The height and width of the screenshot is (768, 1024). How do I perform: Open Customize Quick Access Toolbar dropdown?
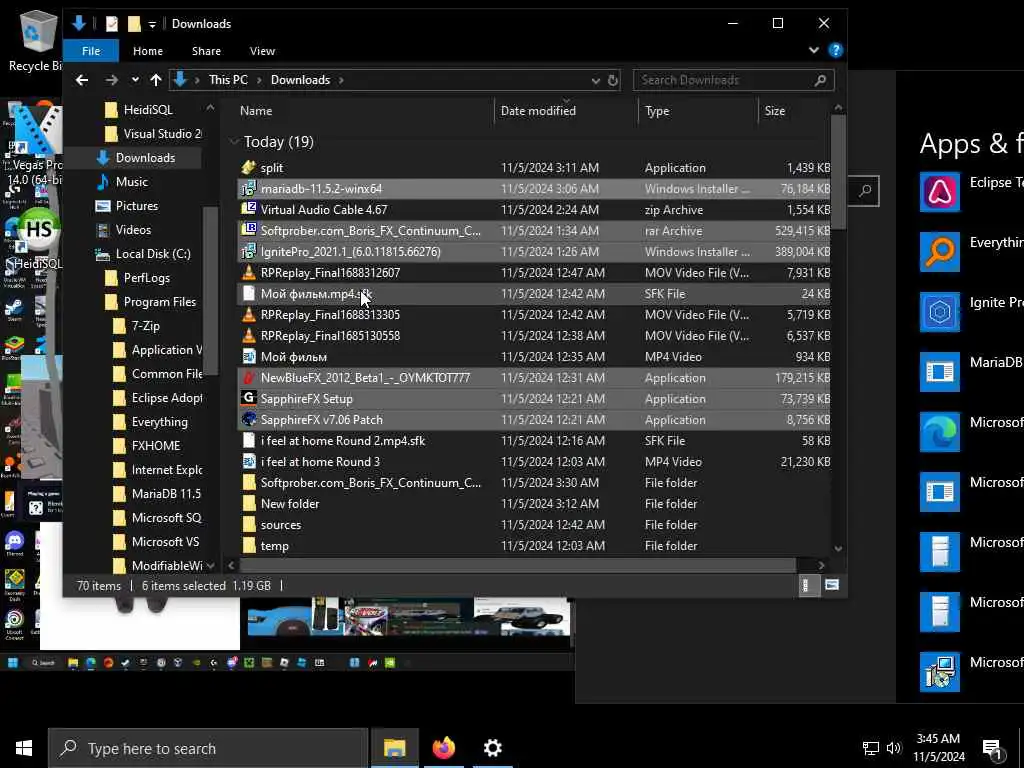(x=152, y=24)
